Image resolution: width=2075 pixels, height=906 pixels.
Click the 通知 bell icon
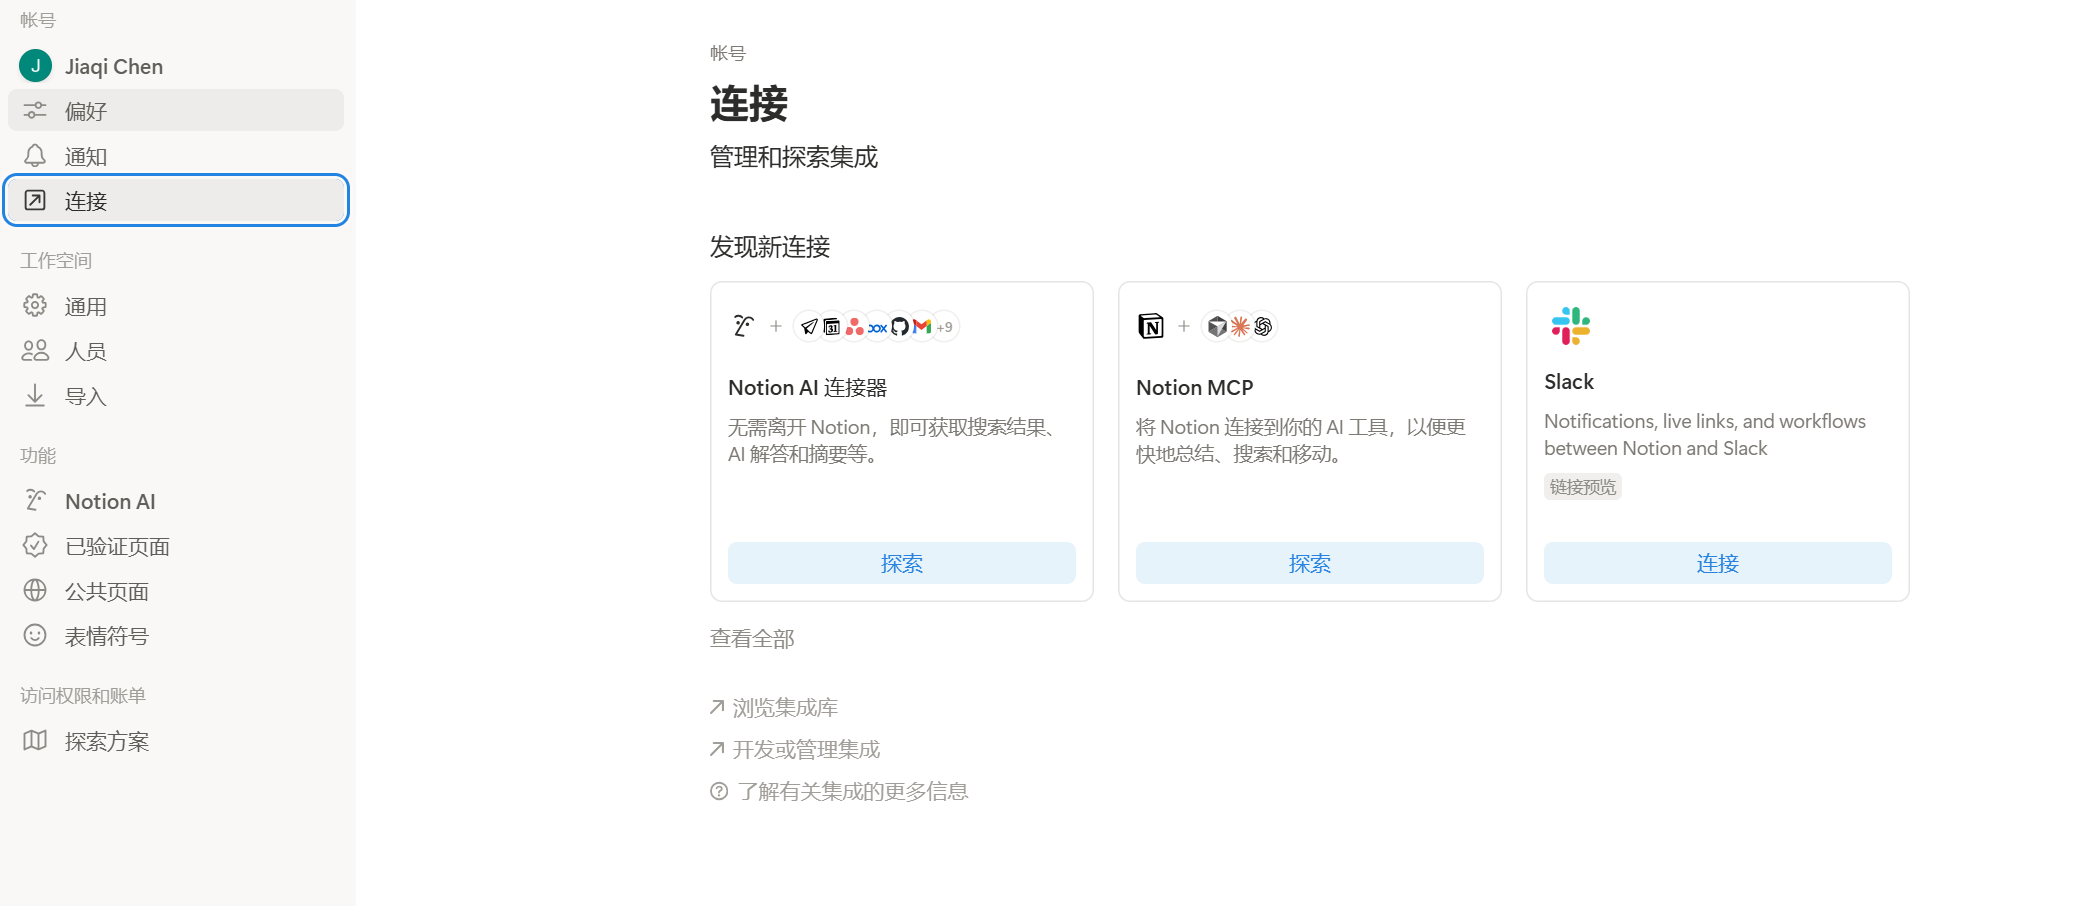tap(35, 156)
